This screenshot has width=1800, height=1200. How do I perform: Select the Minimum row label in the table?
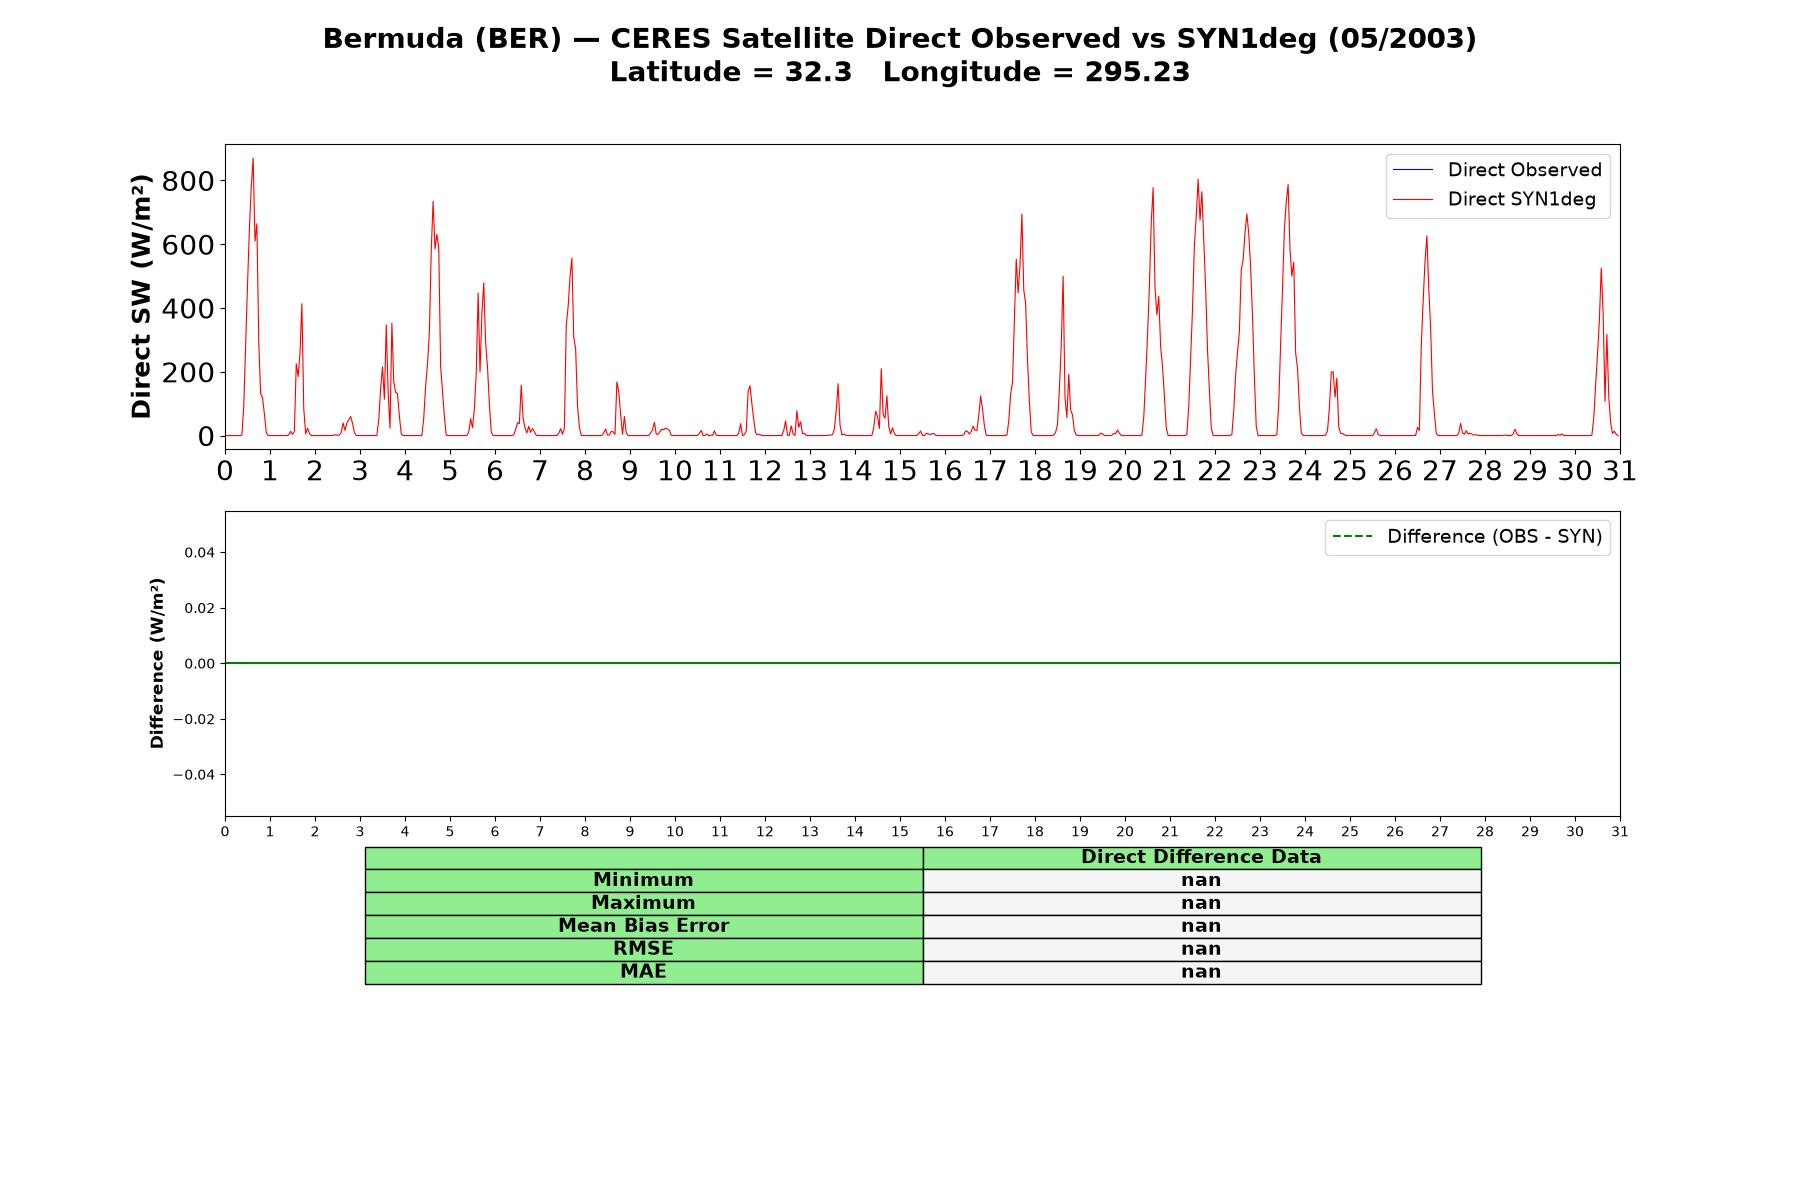point(643,880)
